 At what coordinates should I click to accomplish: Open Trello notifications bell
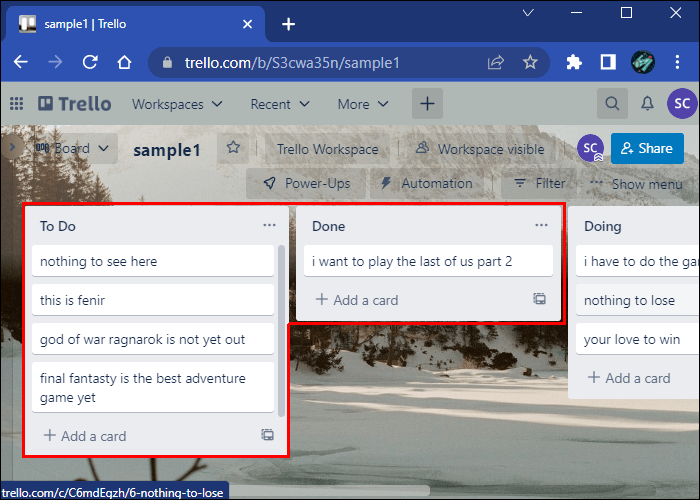click(x=647, y=104)
